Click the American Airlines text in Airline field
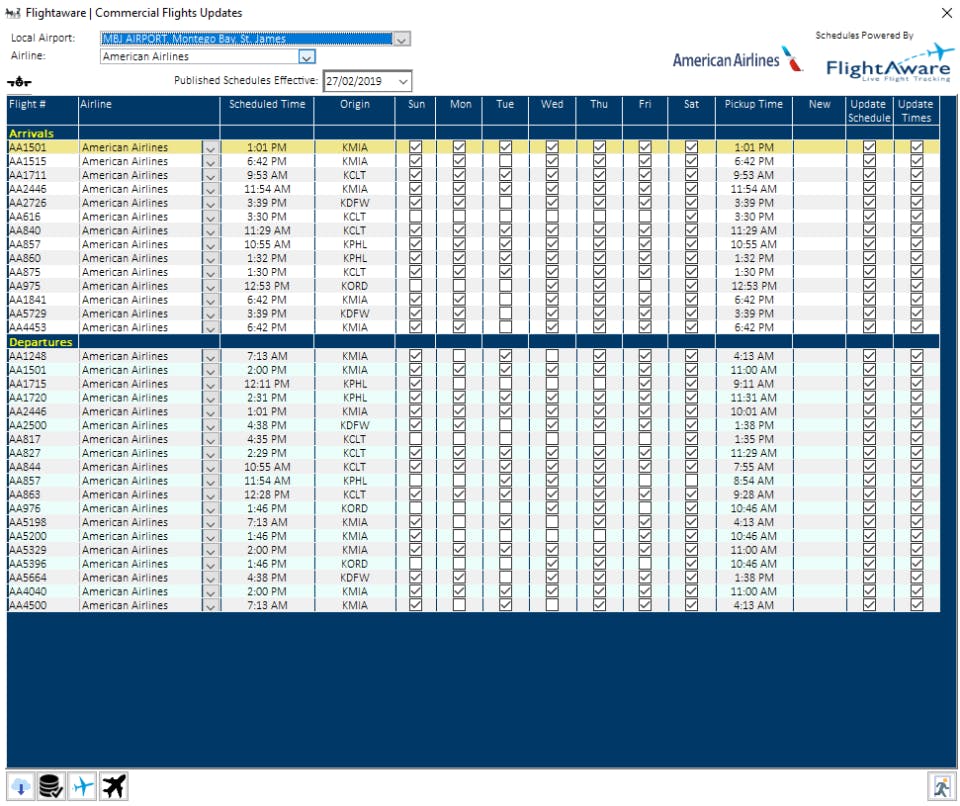Screen dimensions: 960x806 (x=146, y=57)
